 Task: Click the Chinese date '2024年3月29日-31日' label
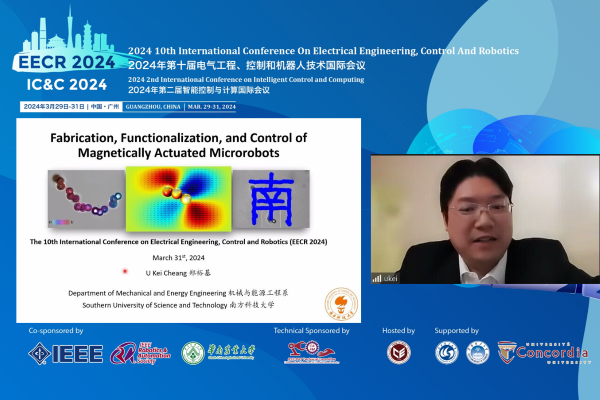click(x=54, y=106)
